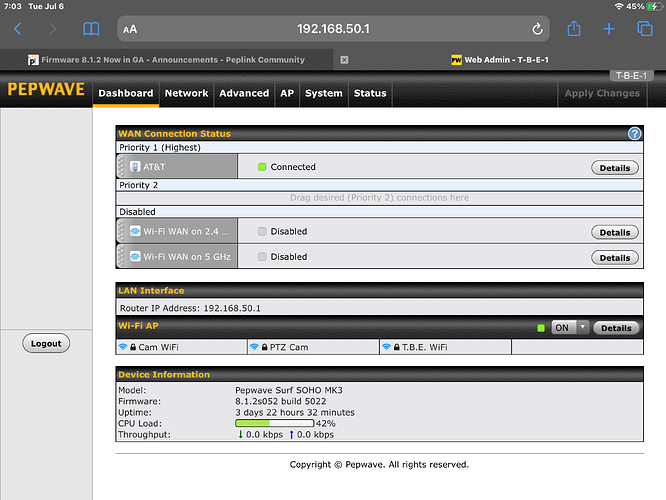Click the Logout button
This screenshot has height=500, width=666.
[46, 343]
